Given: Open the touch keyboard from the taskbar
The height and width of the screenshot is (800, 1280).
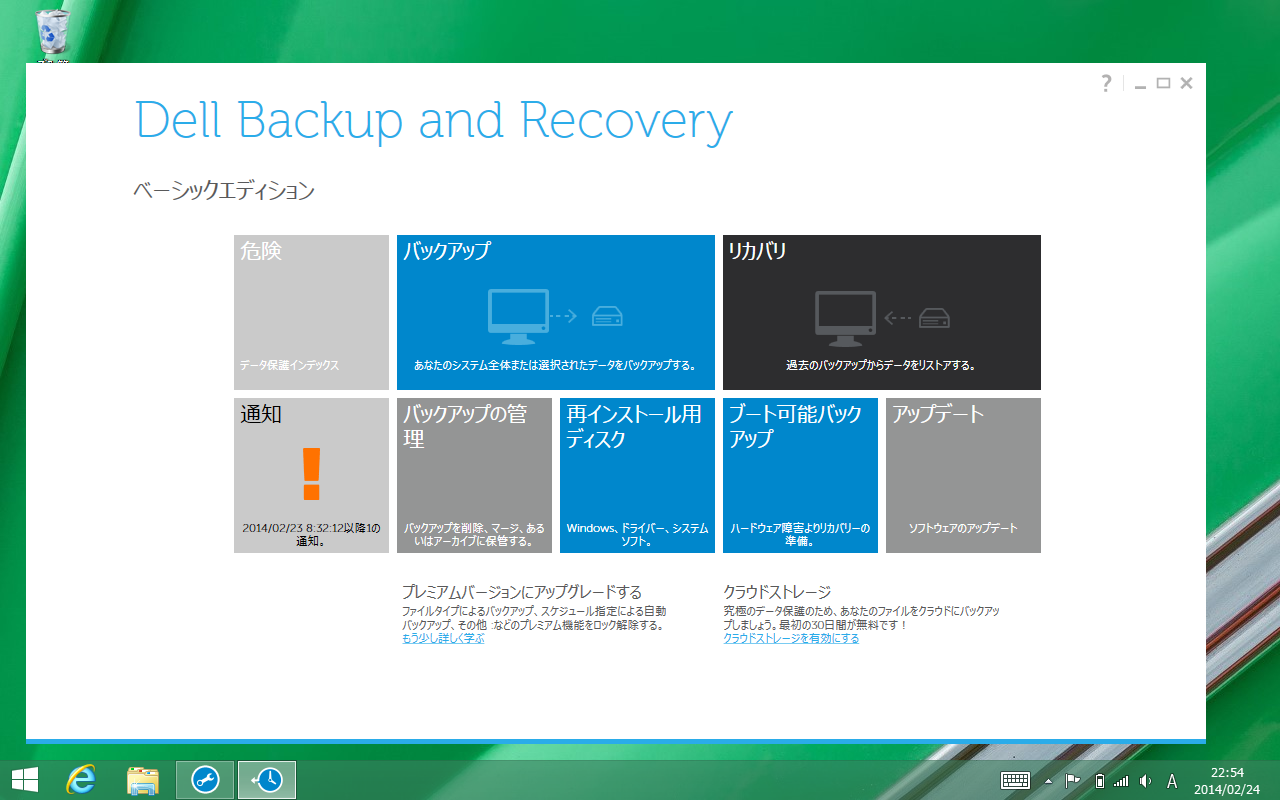Looking at the screenshot, I should click(x=1016, y=781).
